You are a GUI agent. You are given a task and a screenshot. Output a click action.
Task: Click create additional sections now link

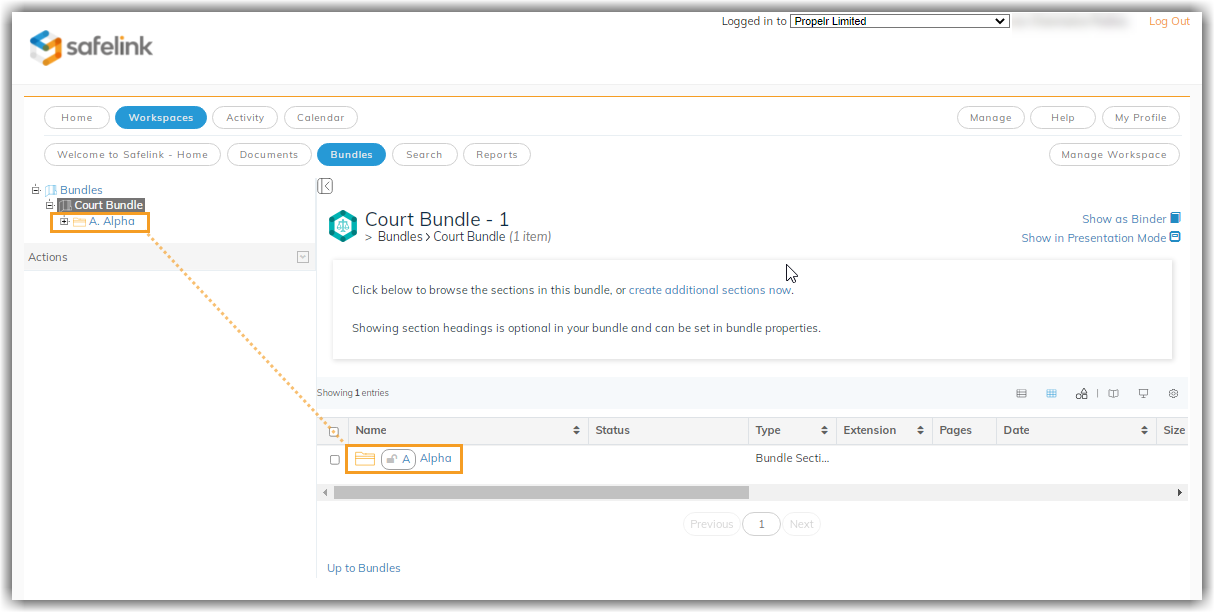click(710, 290)
